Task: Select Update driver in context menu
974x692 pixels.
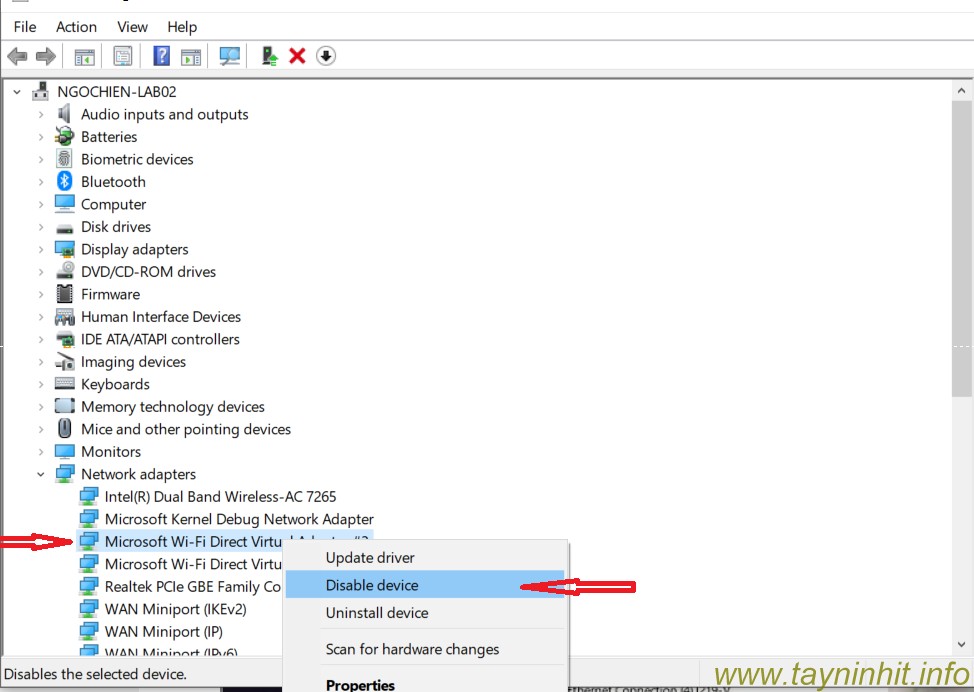Action: click(370, 558)
